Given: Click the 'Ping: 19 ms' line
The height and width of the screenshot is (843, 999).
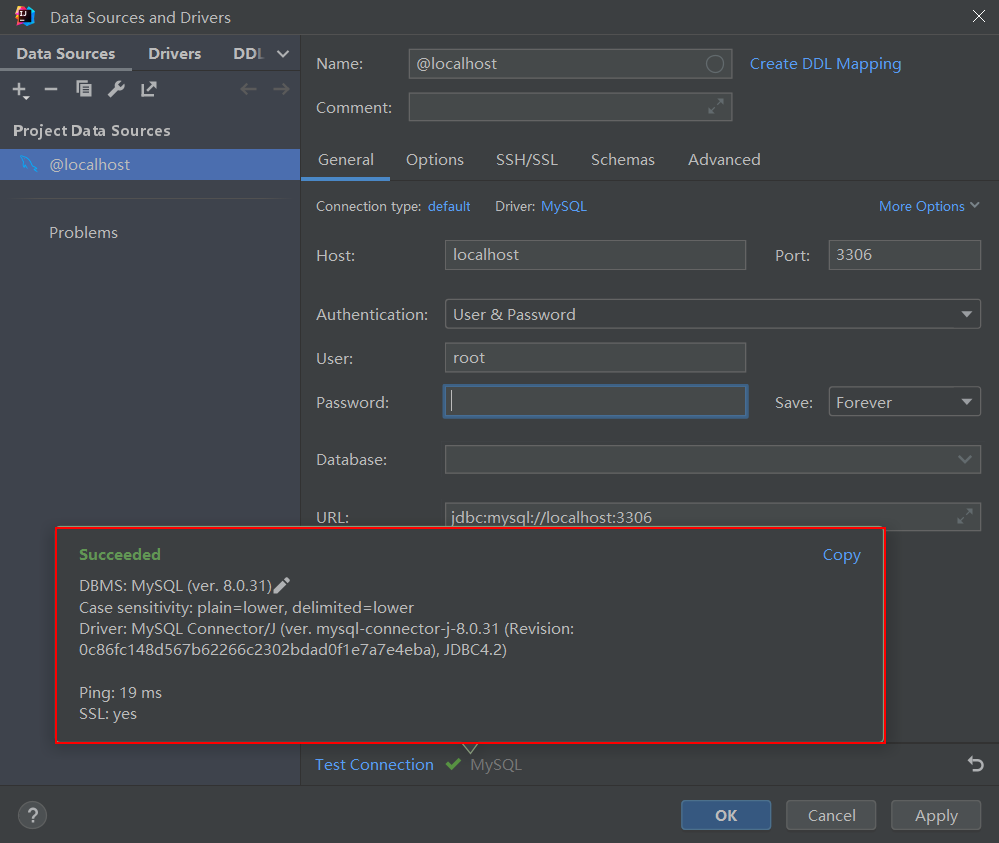Looking at the screenshot, I should [x=120, y=693].
